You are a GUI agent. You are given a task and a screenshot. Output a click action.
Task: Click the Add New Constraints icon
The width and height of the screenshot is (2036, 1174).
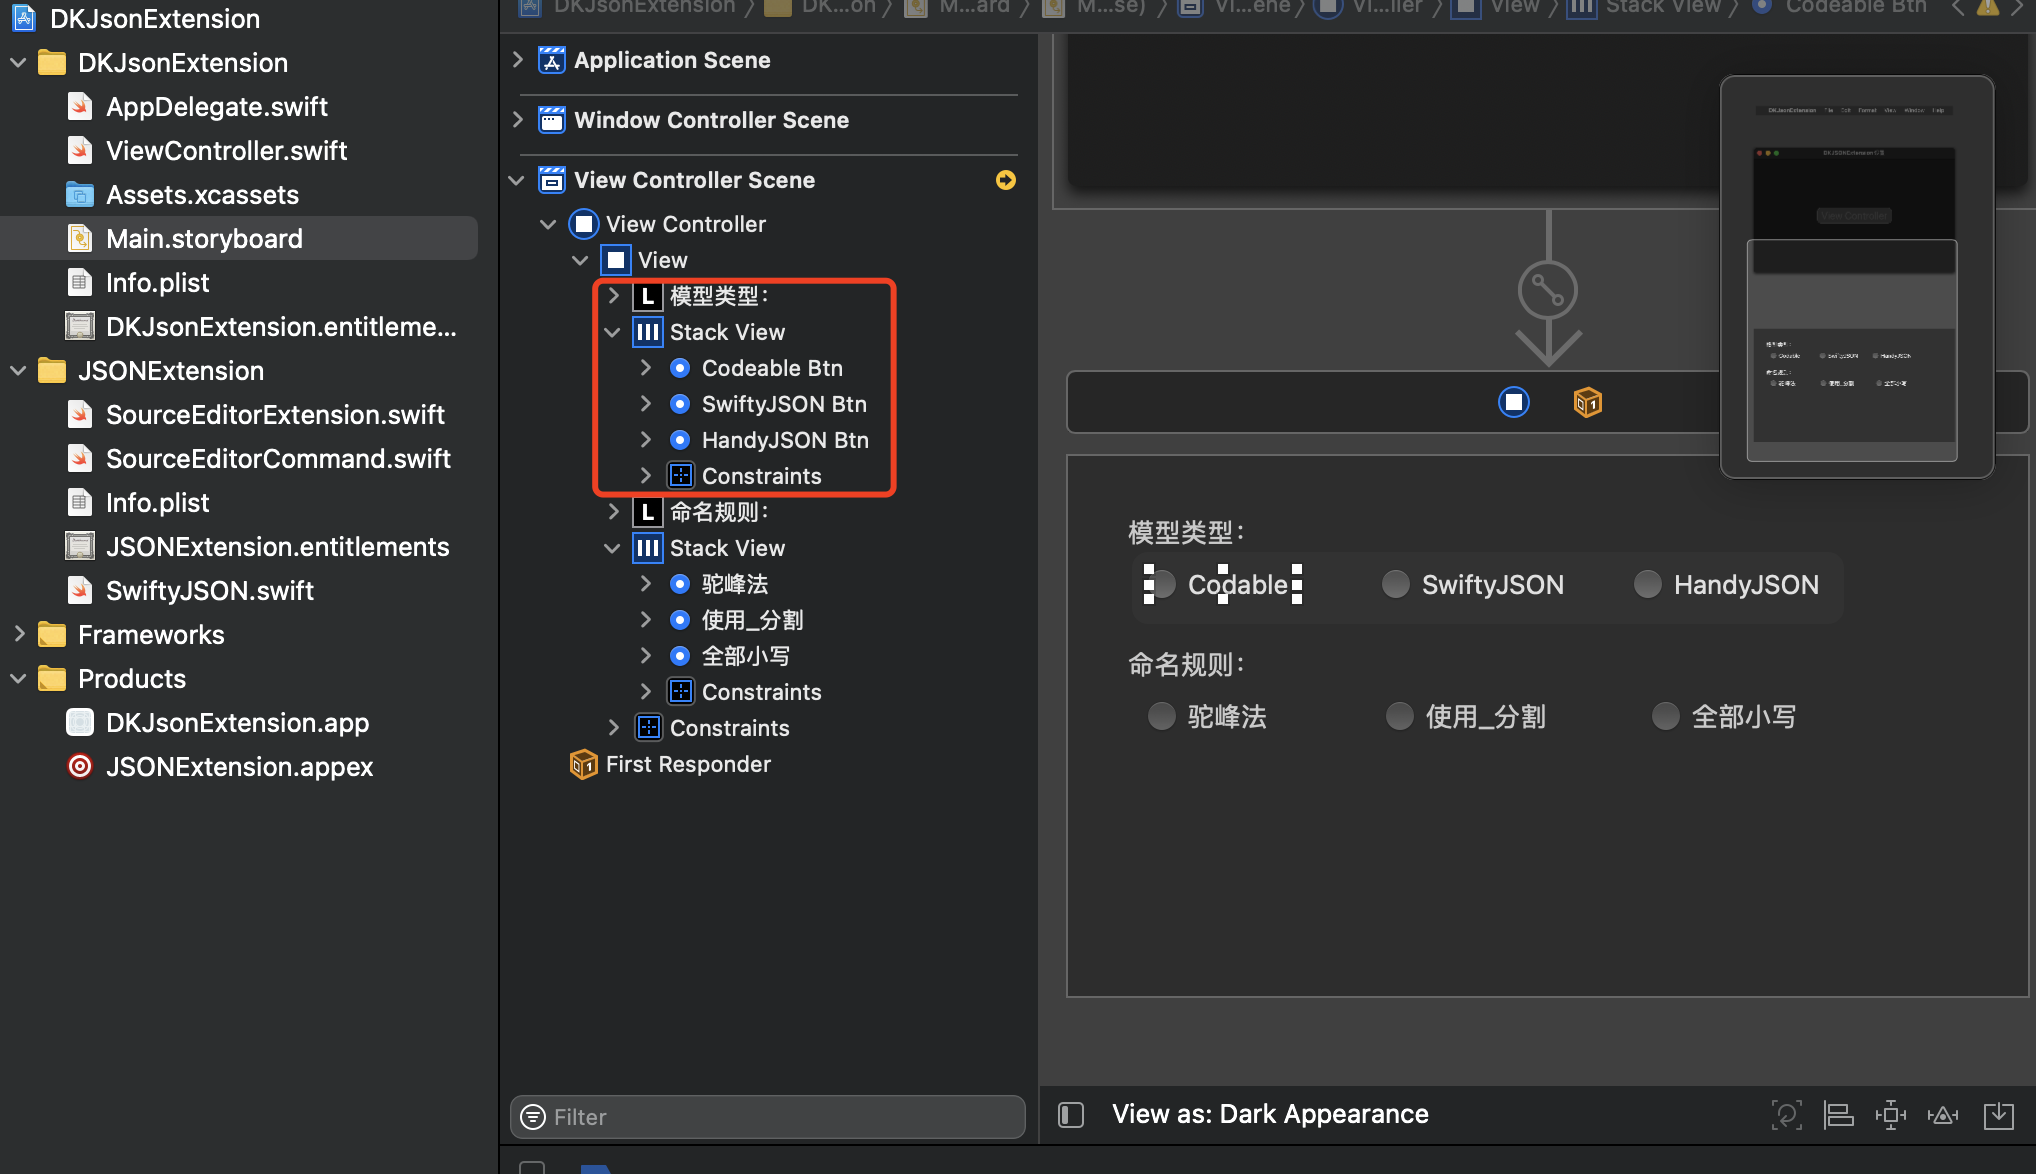pyautogui.click(x=1890, y=1114)
